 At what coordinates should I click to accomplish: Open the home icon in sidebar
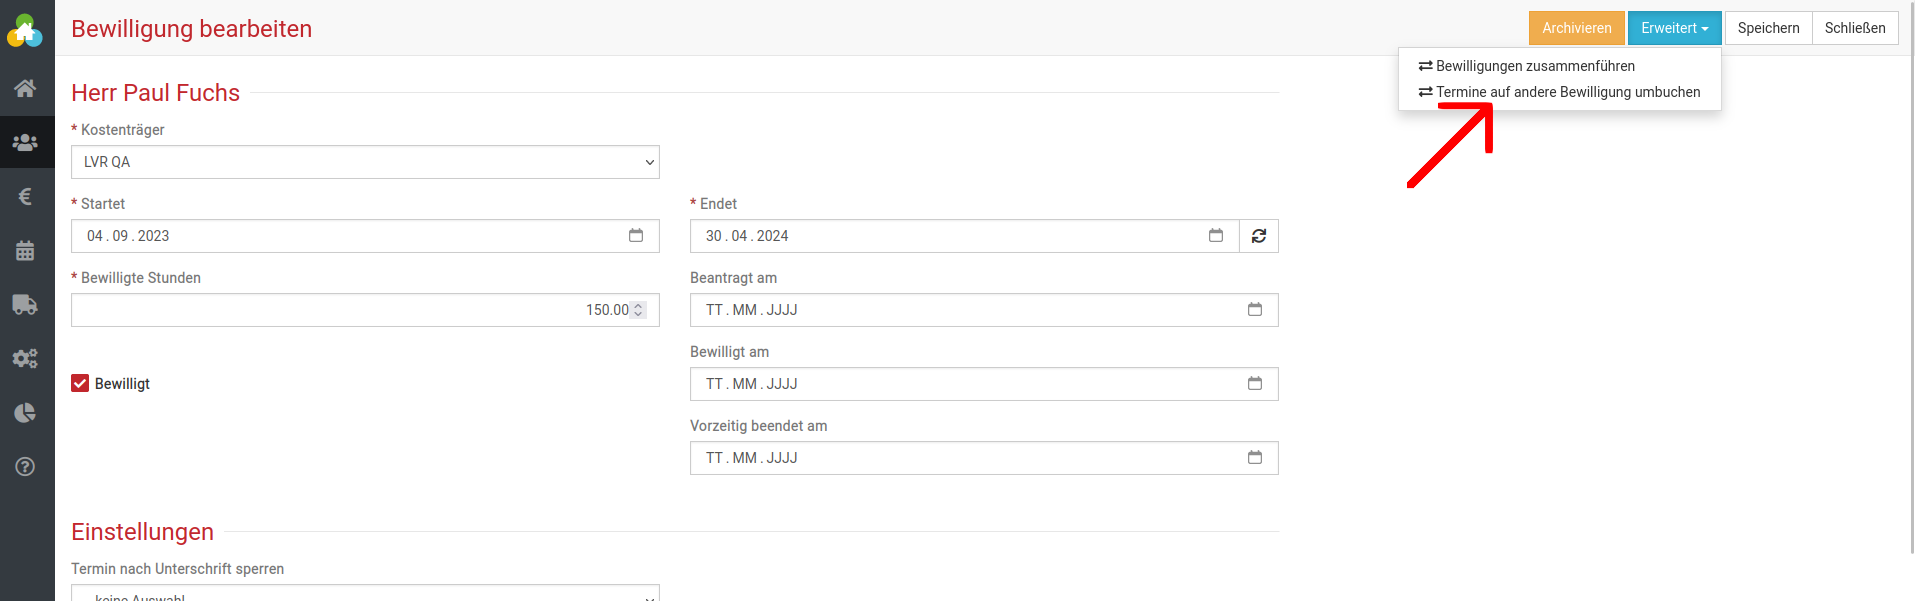click(26, 88)
